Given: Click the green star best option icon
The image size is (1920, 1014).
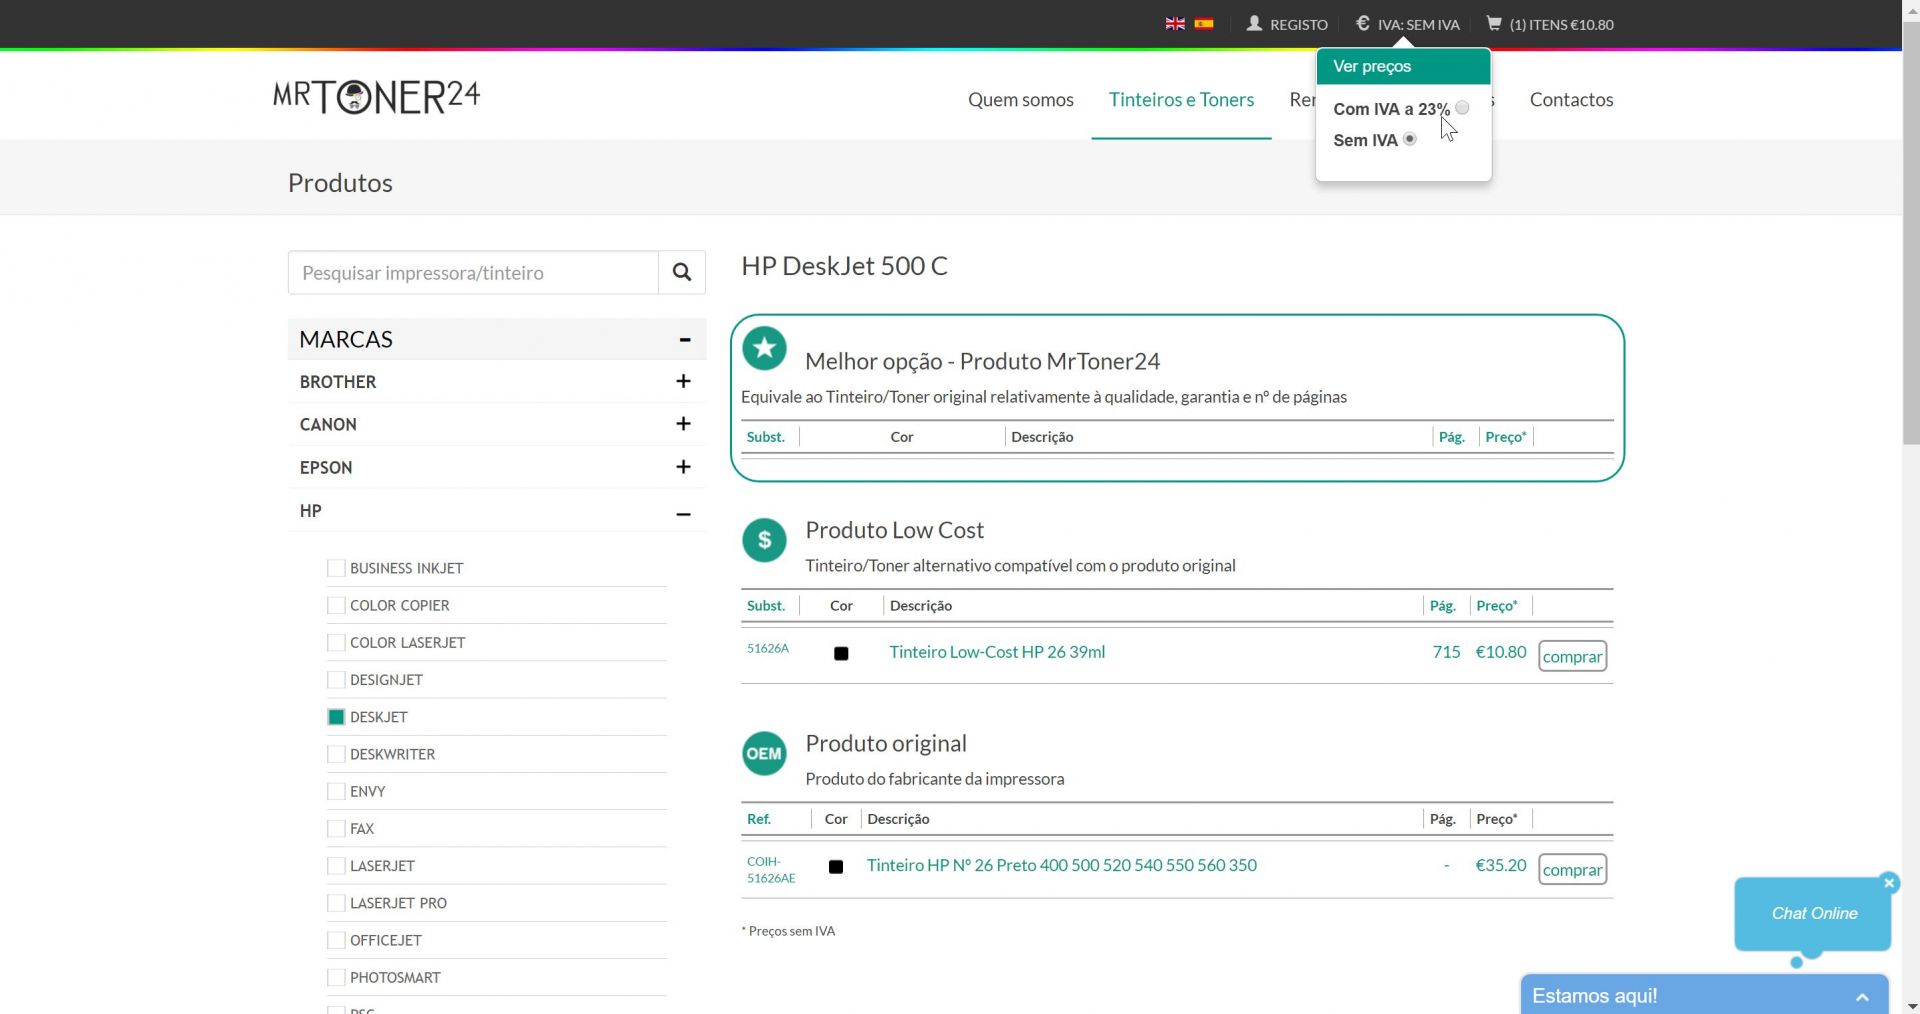Looking at the screenshot, I should 764,348.
